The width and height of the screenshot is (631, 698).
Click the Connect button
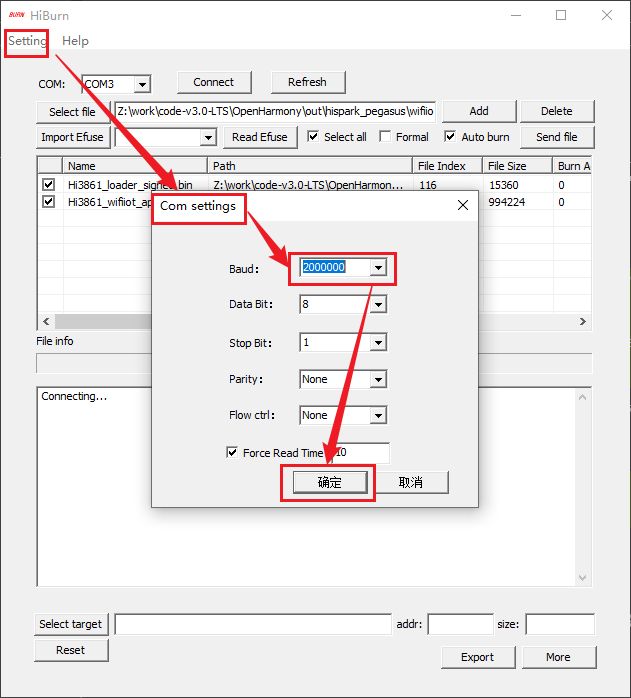point(214,82)
